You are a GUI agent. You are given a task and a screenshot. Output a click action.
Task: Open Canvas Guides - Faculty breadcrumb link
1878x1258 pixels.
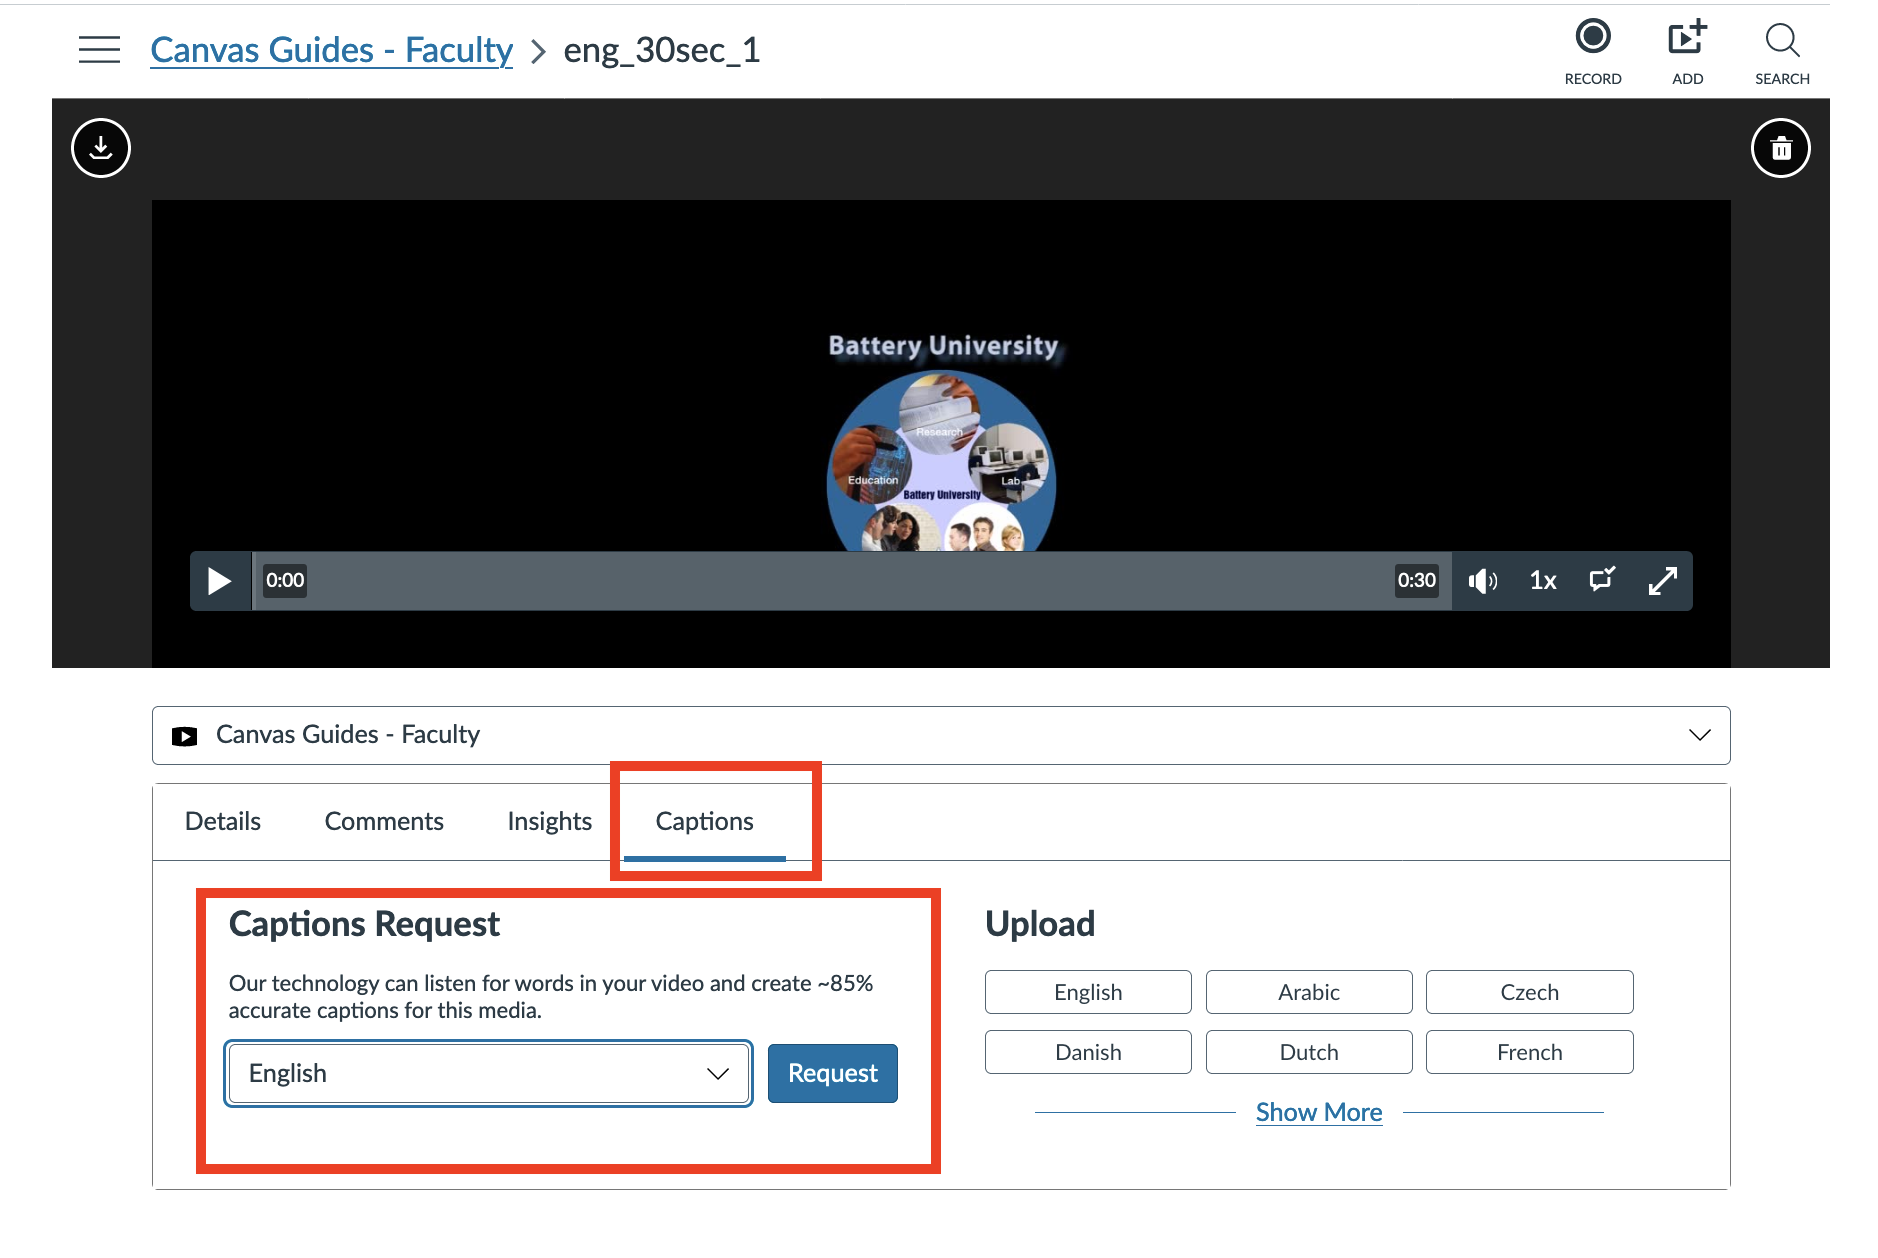pos(331,50)
